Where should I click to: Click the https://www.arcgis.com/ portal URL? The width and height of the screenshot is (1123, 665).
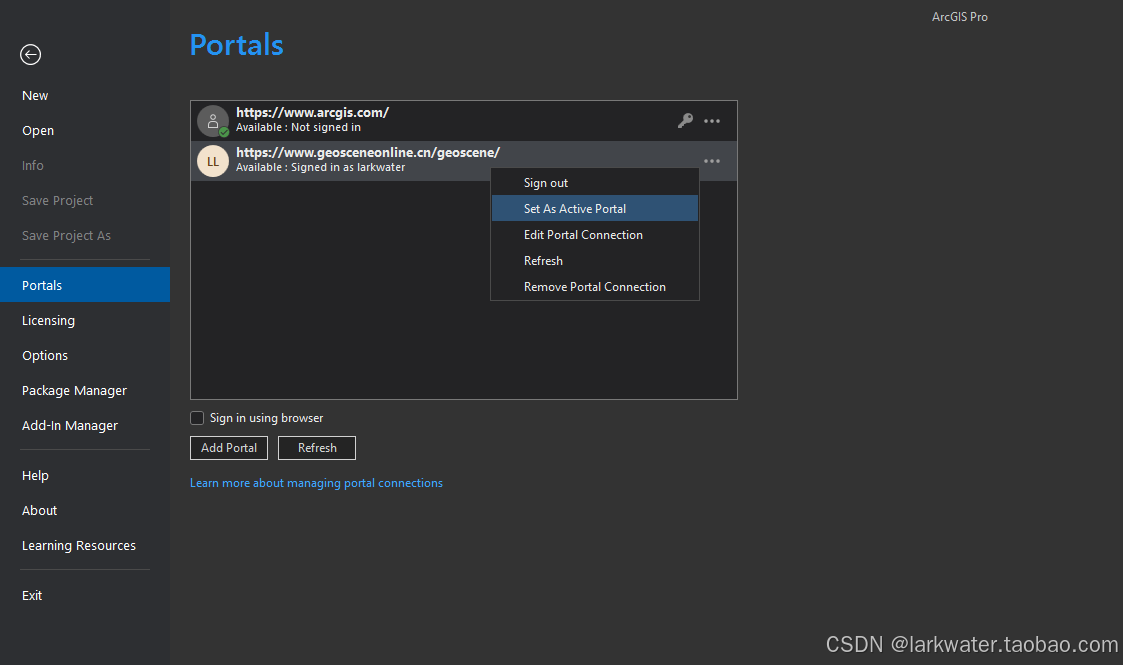click(312, 112)
